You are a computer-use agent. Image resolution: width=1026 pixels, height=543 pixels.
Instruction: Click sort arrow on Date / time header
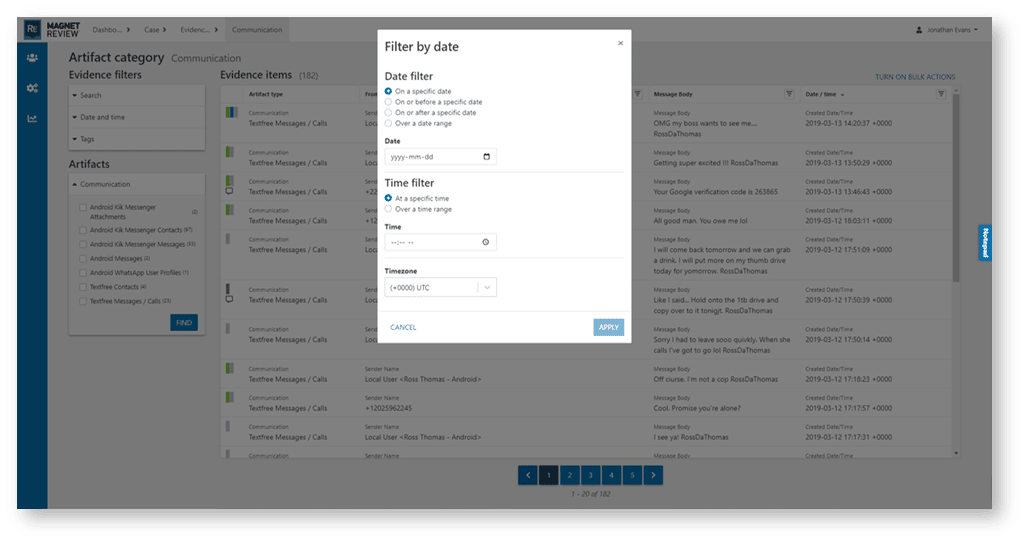tap(842, 95)
